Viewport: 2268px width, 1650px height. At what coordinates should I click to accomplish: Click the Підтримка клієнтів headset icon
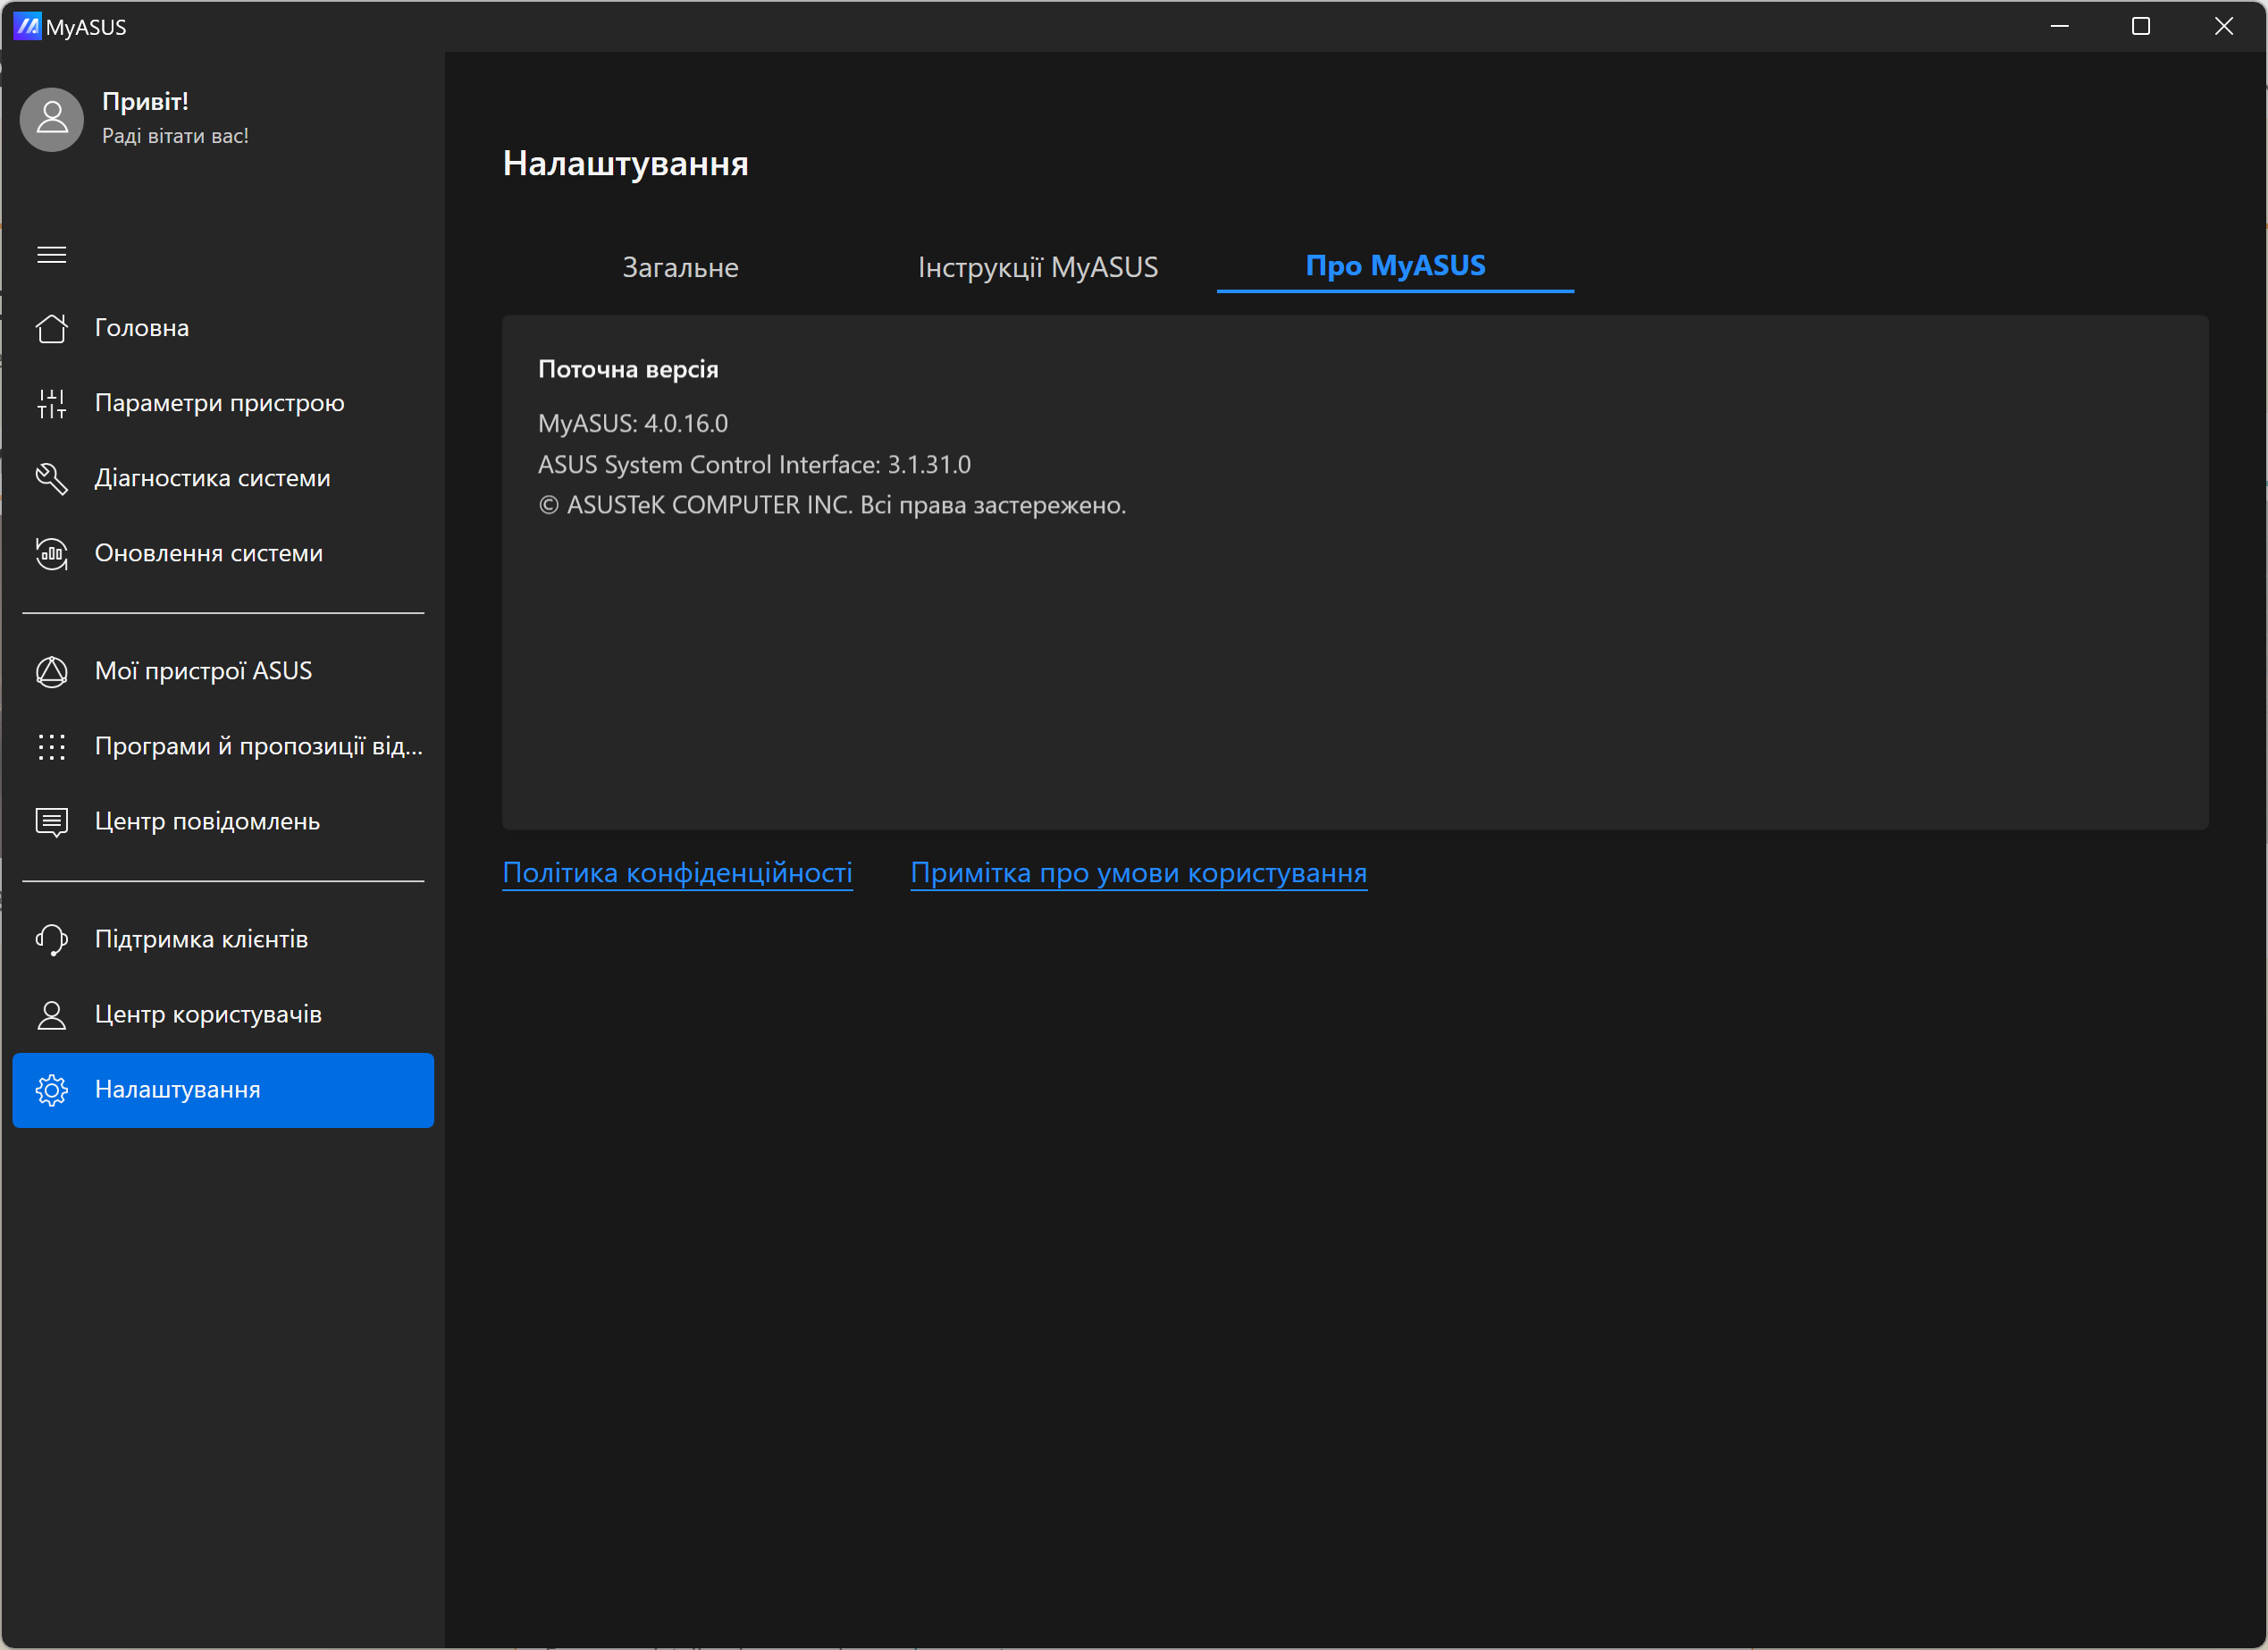pos(52,939)
